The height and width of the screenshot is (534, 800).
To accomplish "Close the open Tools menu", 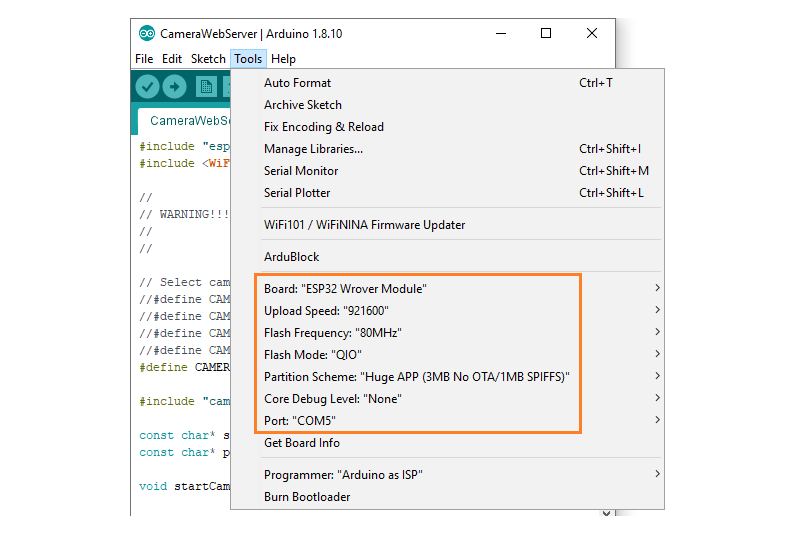I will (248, 59).
